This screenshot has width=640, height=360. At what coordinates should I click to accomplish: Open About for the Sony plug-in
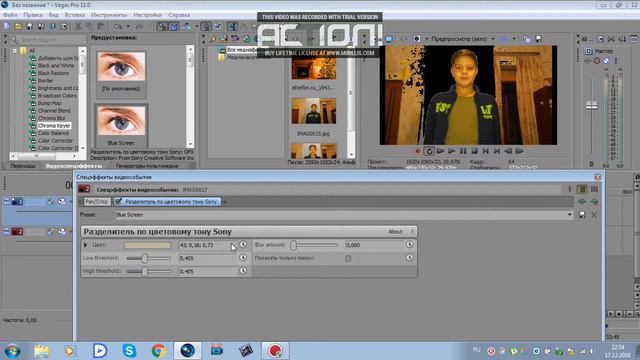pos(395,232)
